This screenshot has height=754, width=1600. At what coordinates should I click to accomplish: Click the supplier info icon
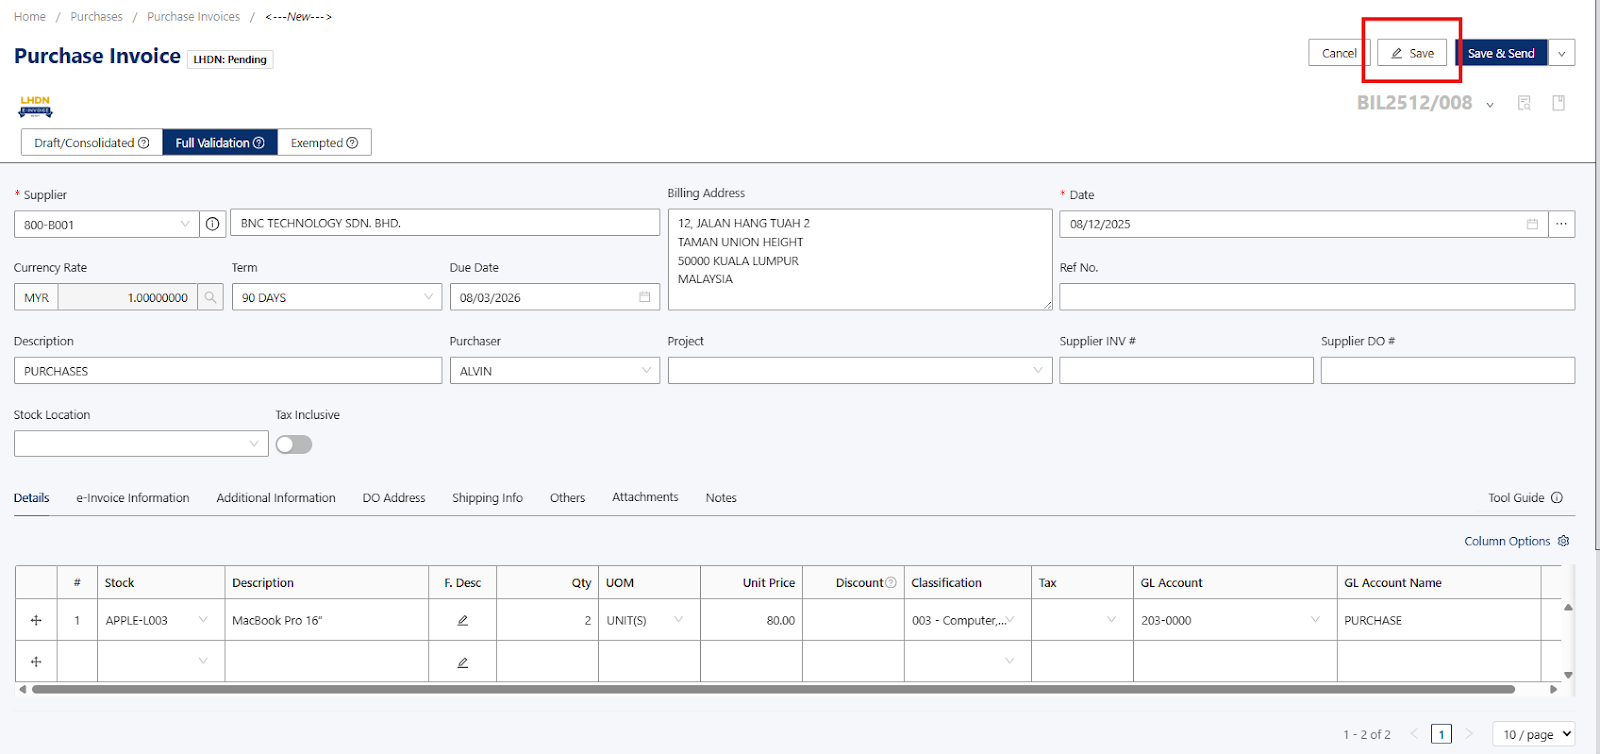[x=212, y=224]
